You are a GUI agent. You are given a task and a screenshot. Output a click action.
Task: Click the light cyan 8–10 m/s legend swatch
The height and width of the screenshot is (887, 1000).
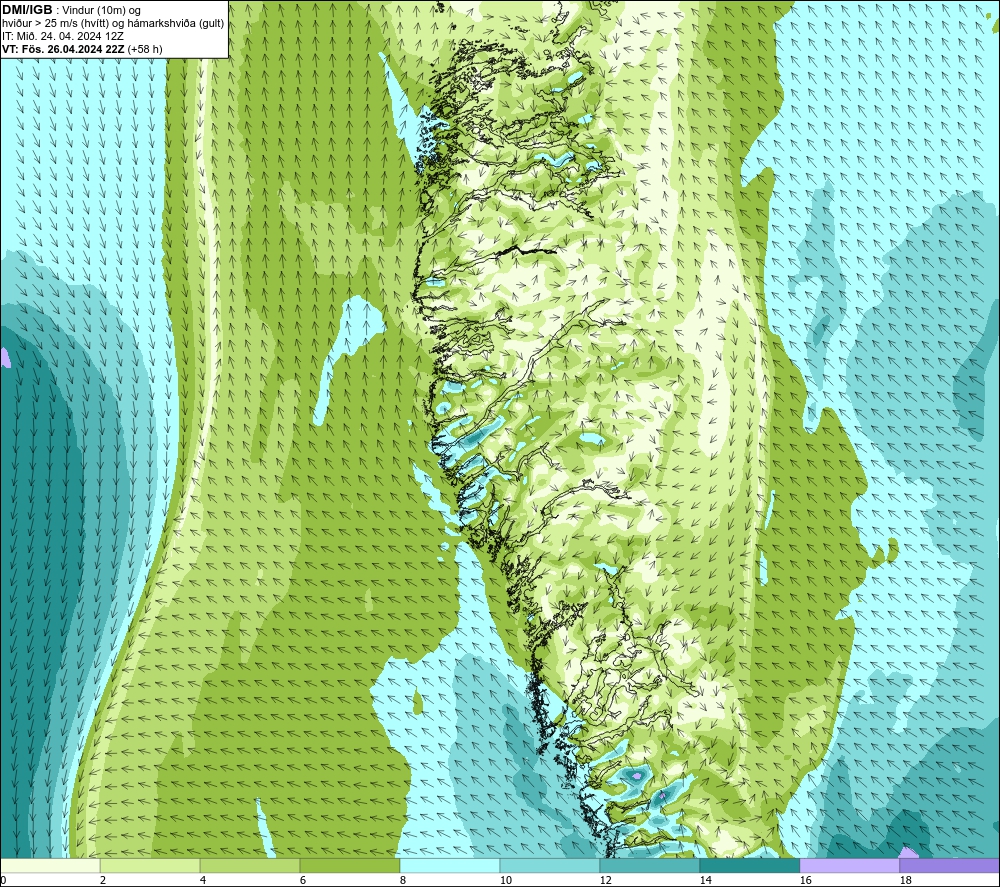(450, 865)
